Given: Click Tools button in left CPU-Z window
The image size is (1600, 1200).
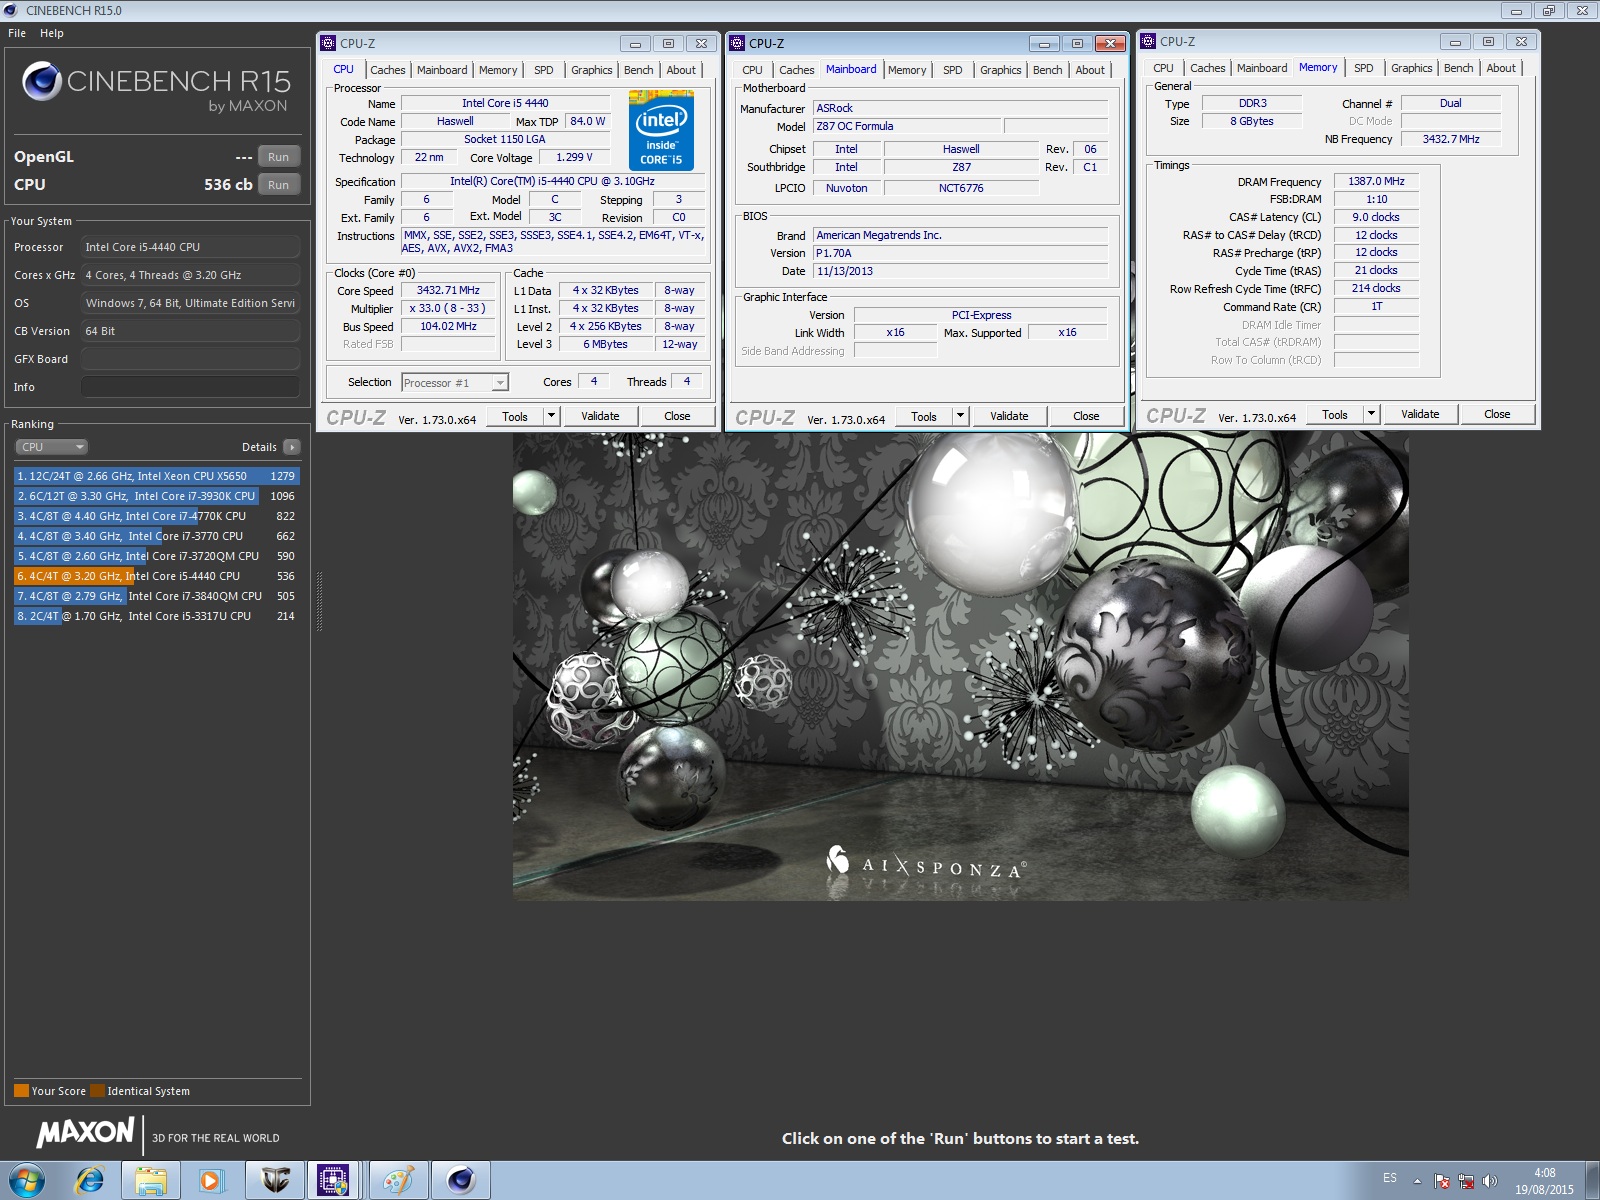Looking at the screenshot, I should pos(515,416).
